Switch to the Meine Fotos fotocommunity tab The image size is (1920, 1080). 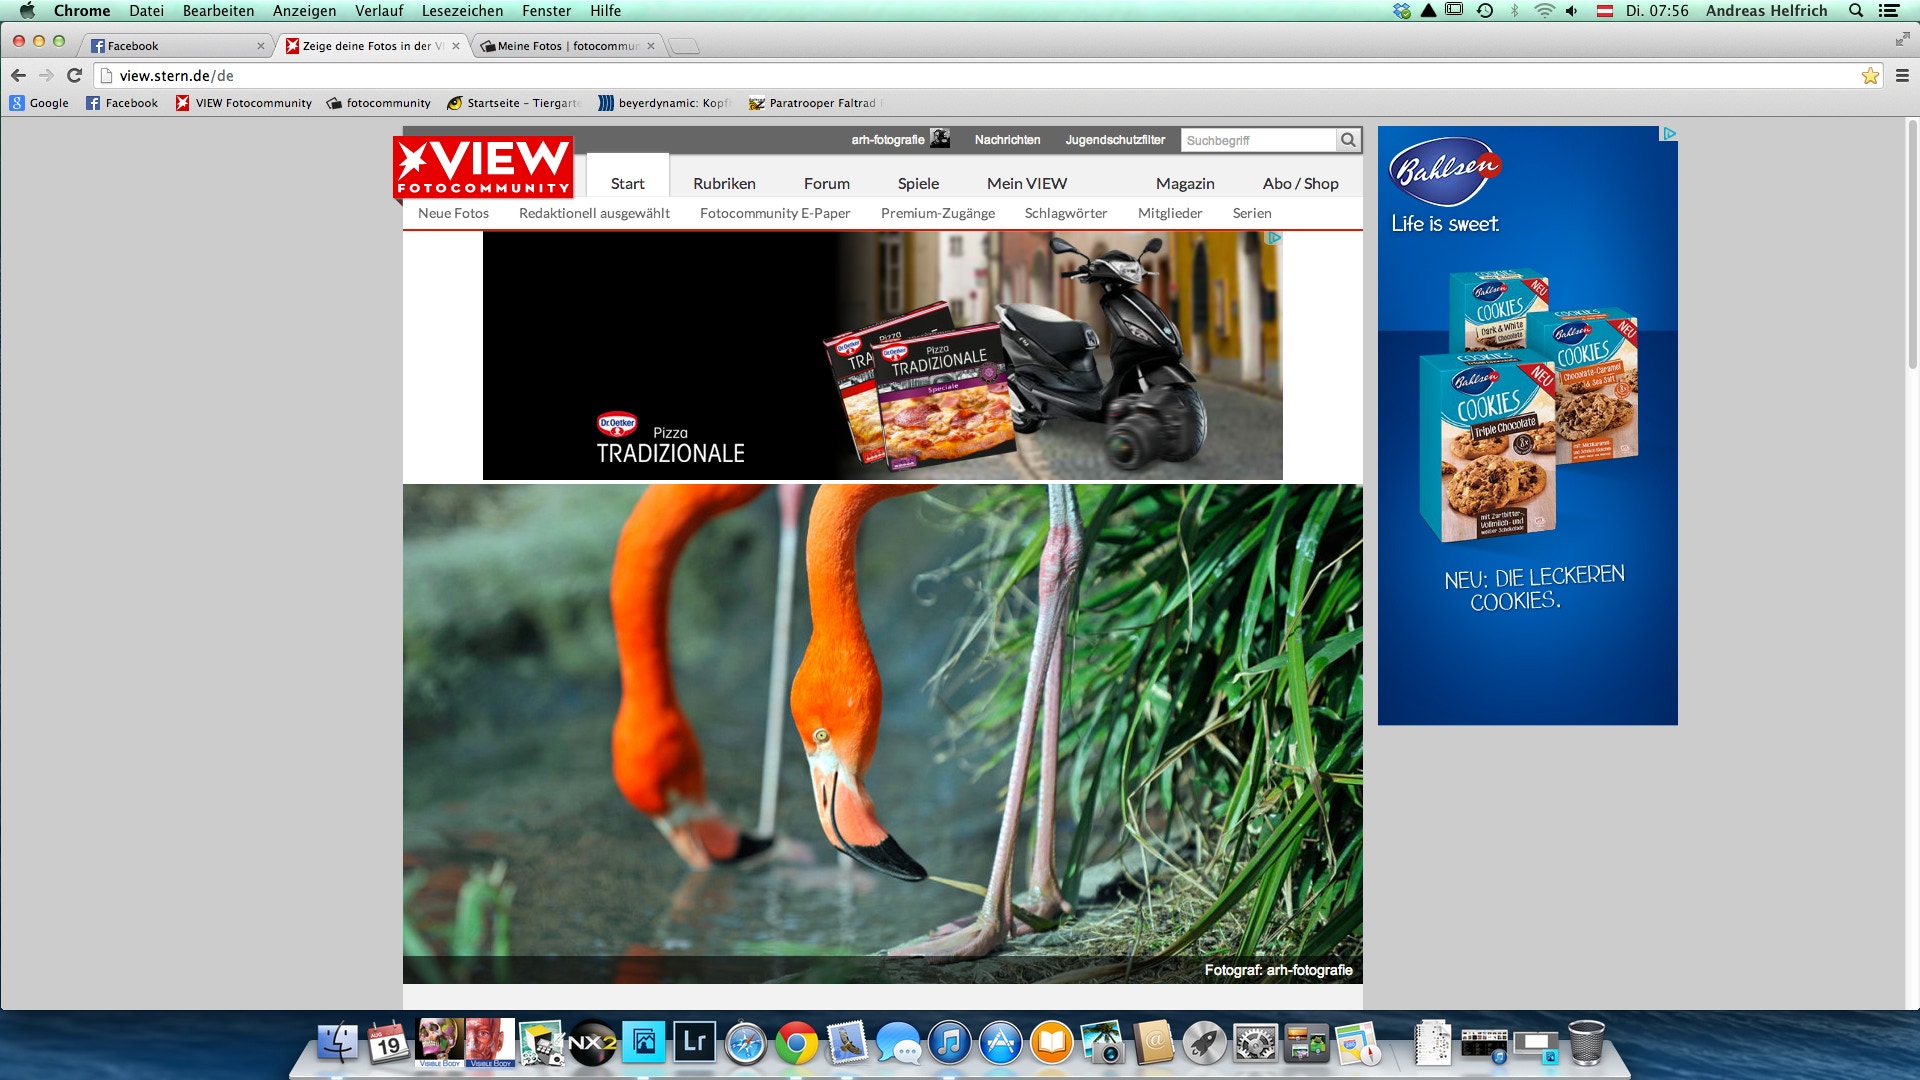click(x=565, y=46)
